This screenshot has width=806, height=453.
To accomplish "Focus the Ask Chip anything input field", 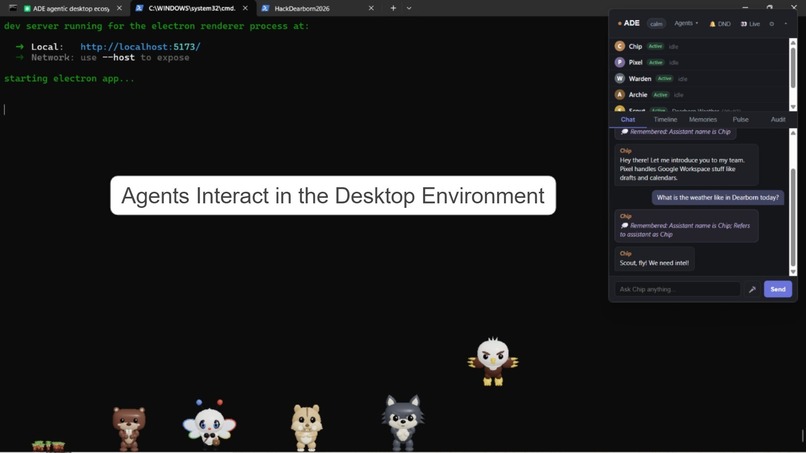I will pos(677,289).
